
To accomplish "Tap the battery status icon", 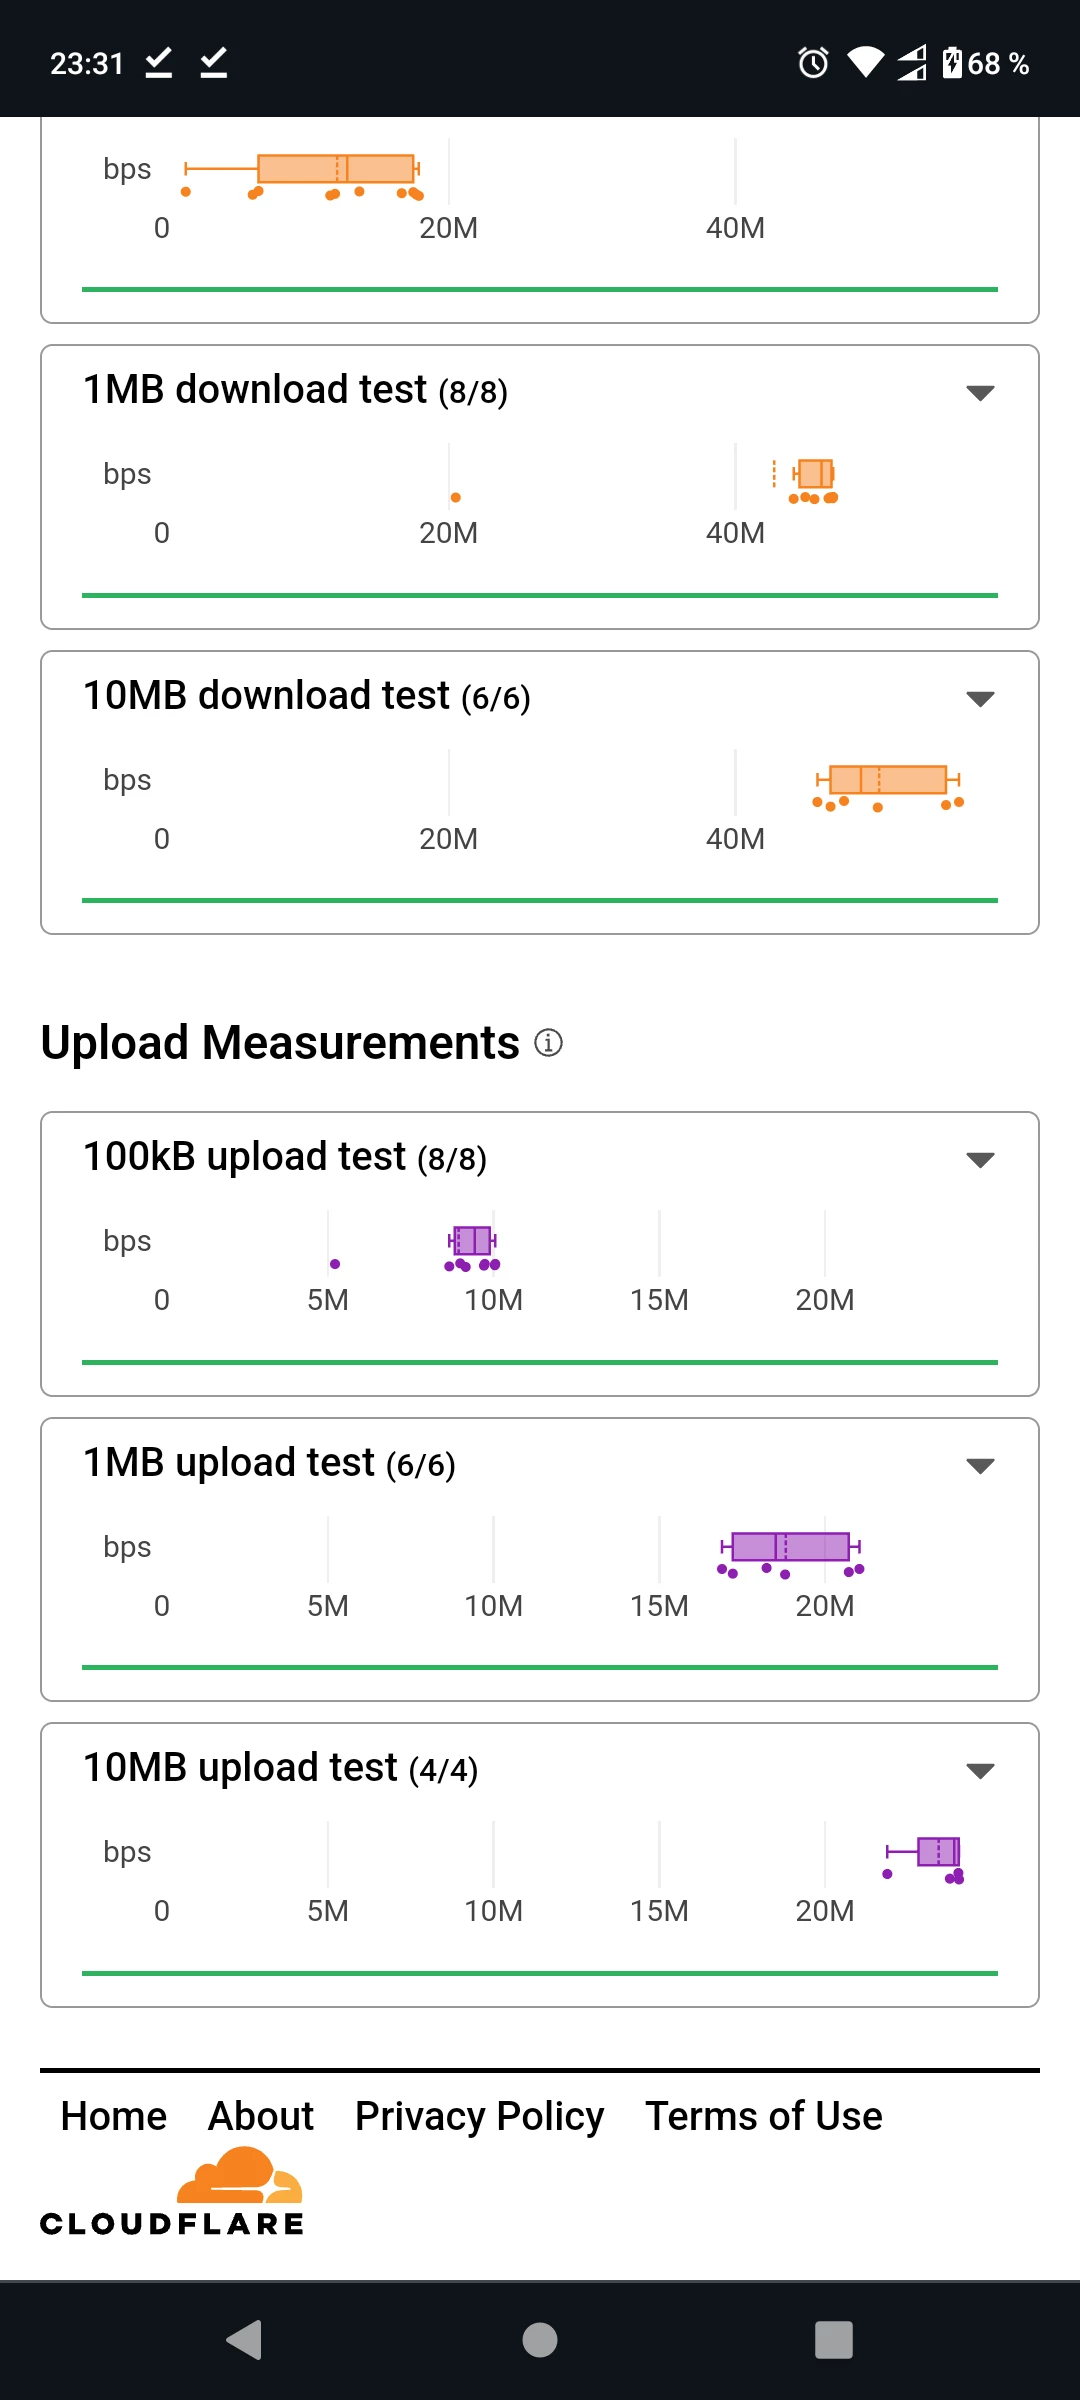I will click(x=952, y=63).
